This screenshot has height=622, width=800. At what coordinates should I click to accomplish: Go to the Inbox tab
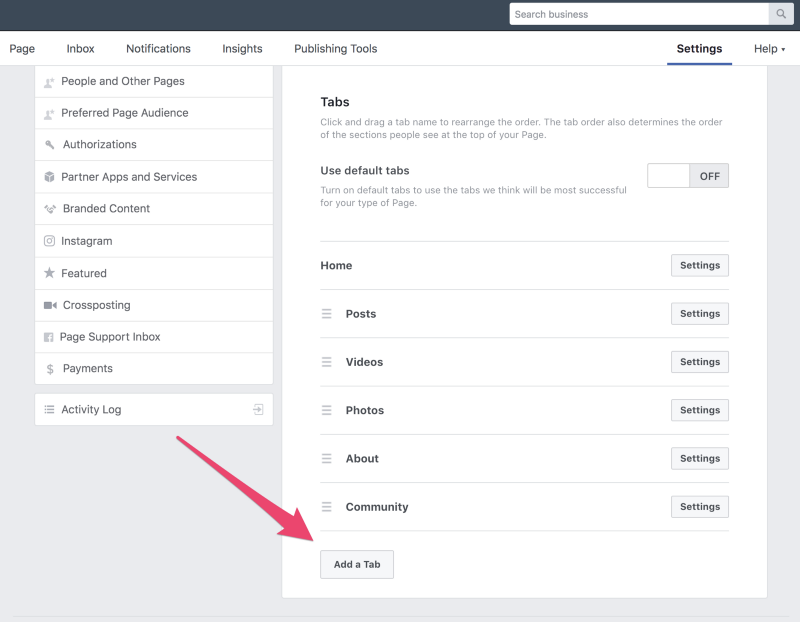[x=80, y=49]
